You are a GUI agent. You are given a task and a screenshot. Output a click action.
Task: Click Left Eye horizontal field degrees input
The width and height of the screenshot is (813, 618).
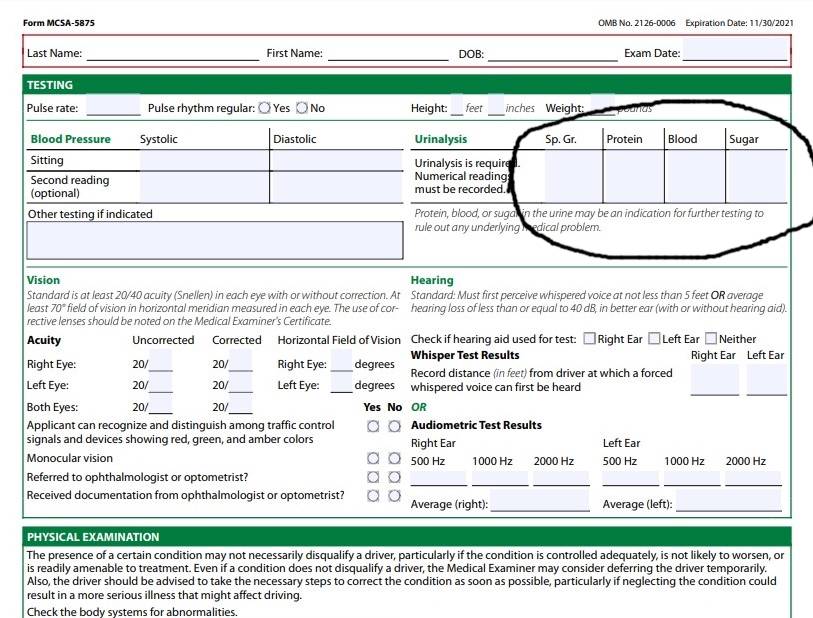[342, 383]
